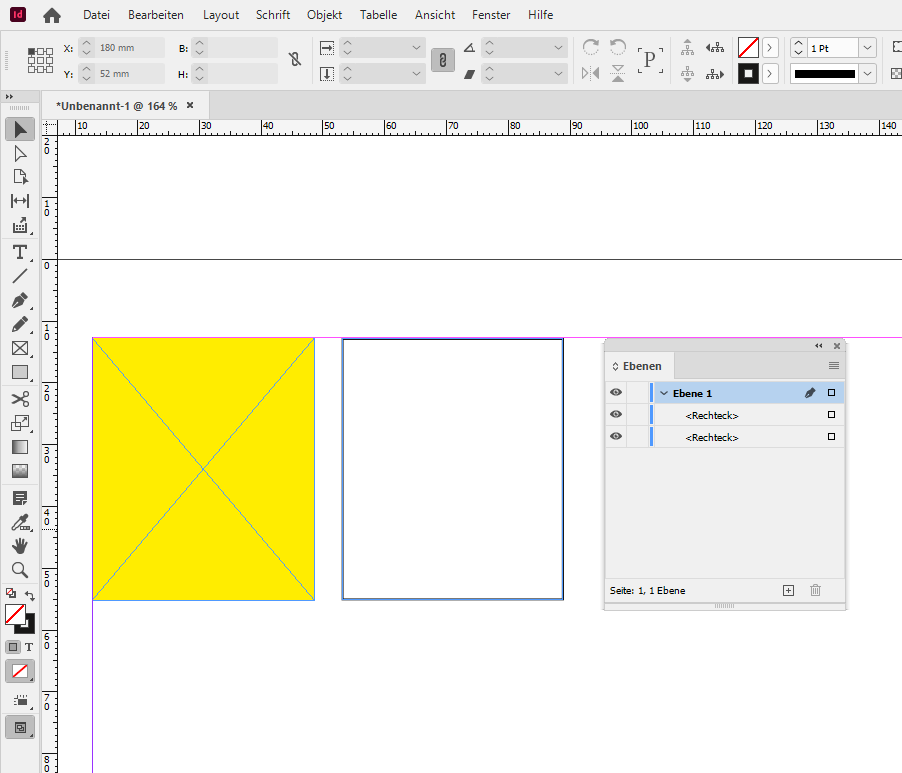Toggle visibility of the first Rechteck layer
Screen dimensions: 902x773
tap(616, 415)
